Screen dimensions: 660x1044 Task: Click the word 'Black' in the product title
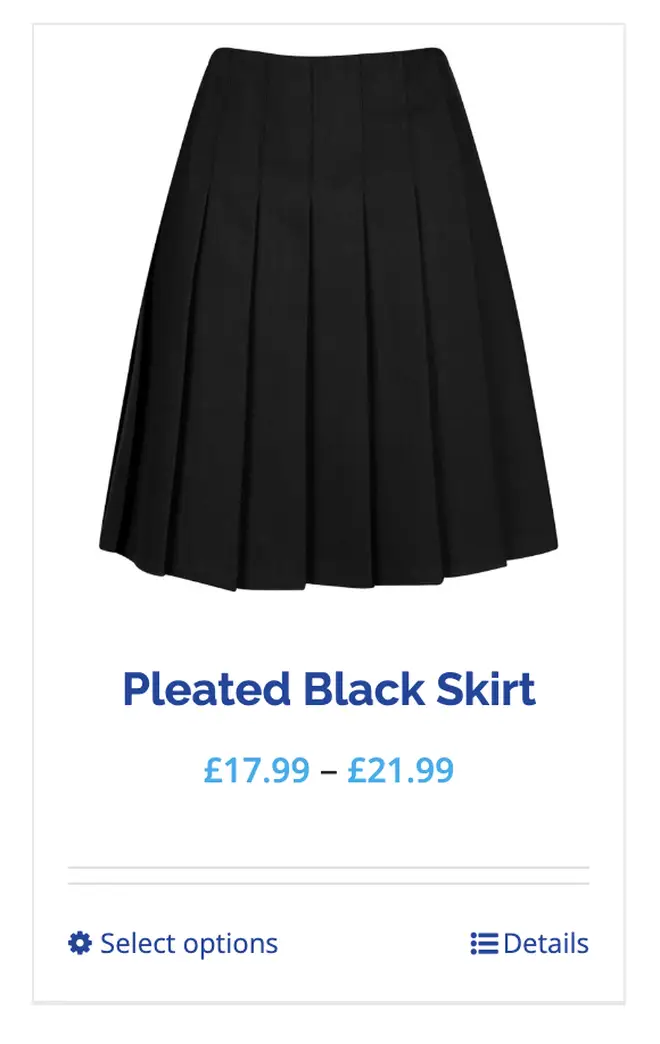364,688
